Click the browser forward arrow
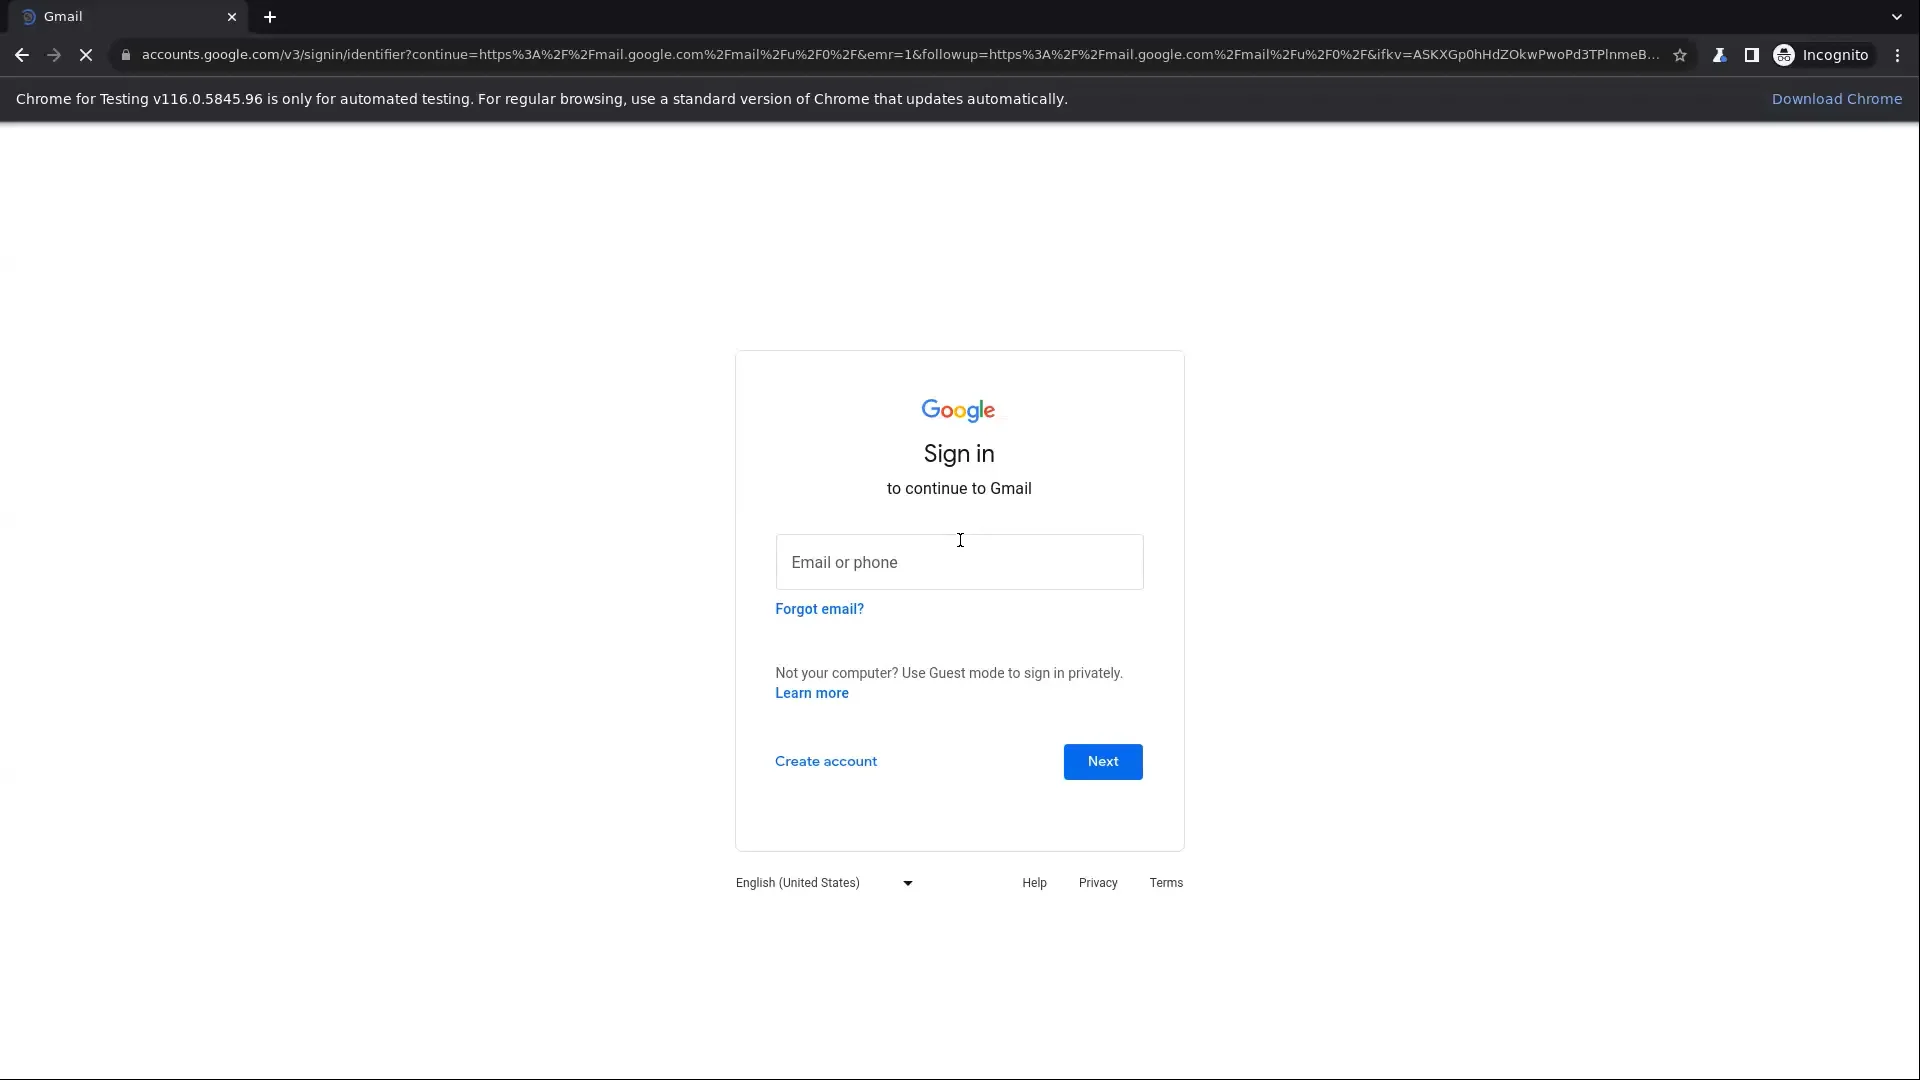Screen dimensions: 1920x1080 tap(54, 55)
